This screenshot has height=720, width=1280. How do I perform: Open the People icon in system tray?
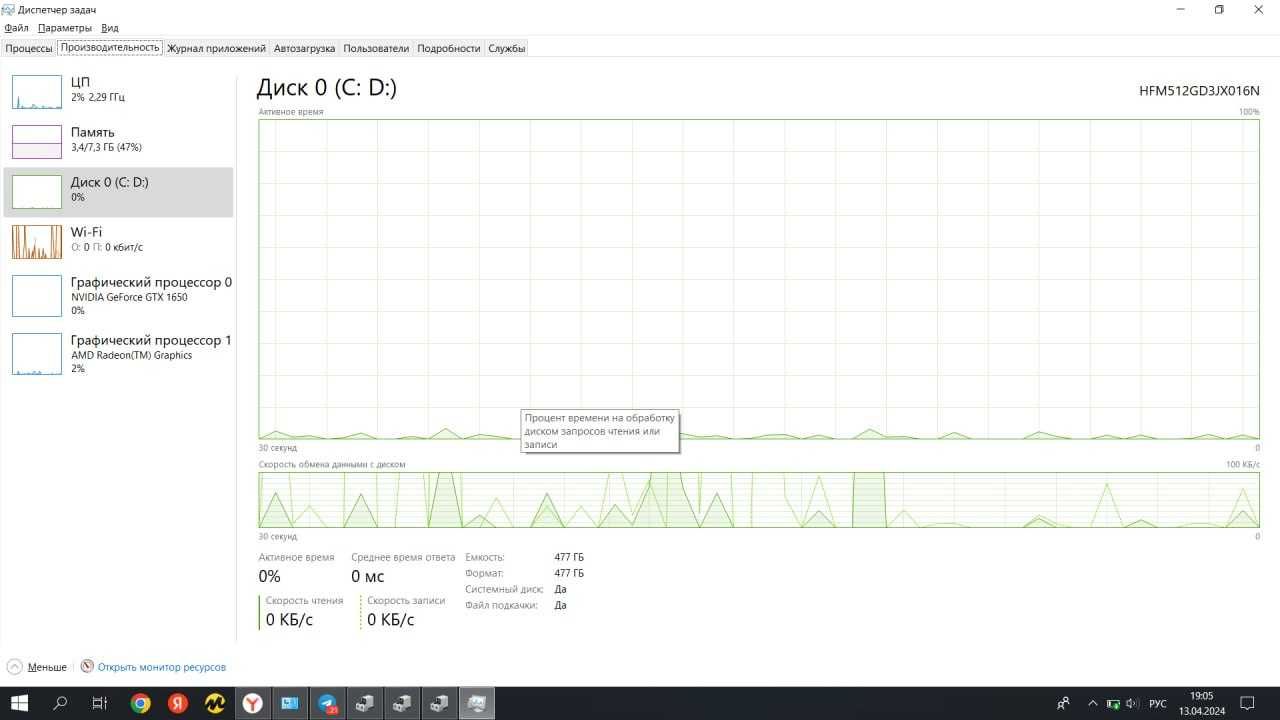pyautogui.click(x=1063, y=703)
